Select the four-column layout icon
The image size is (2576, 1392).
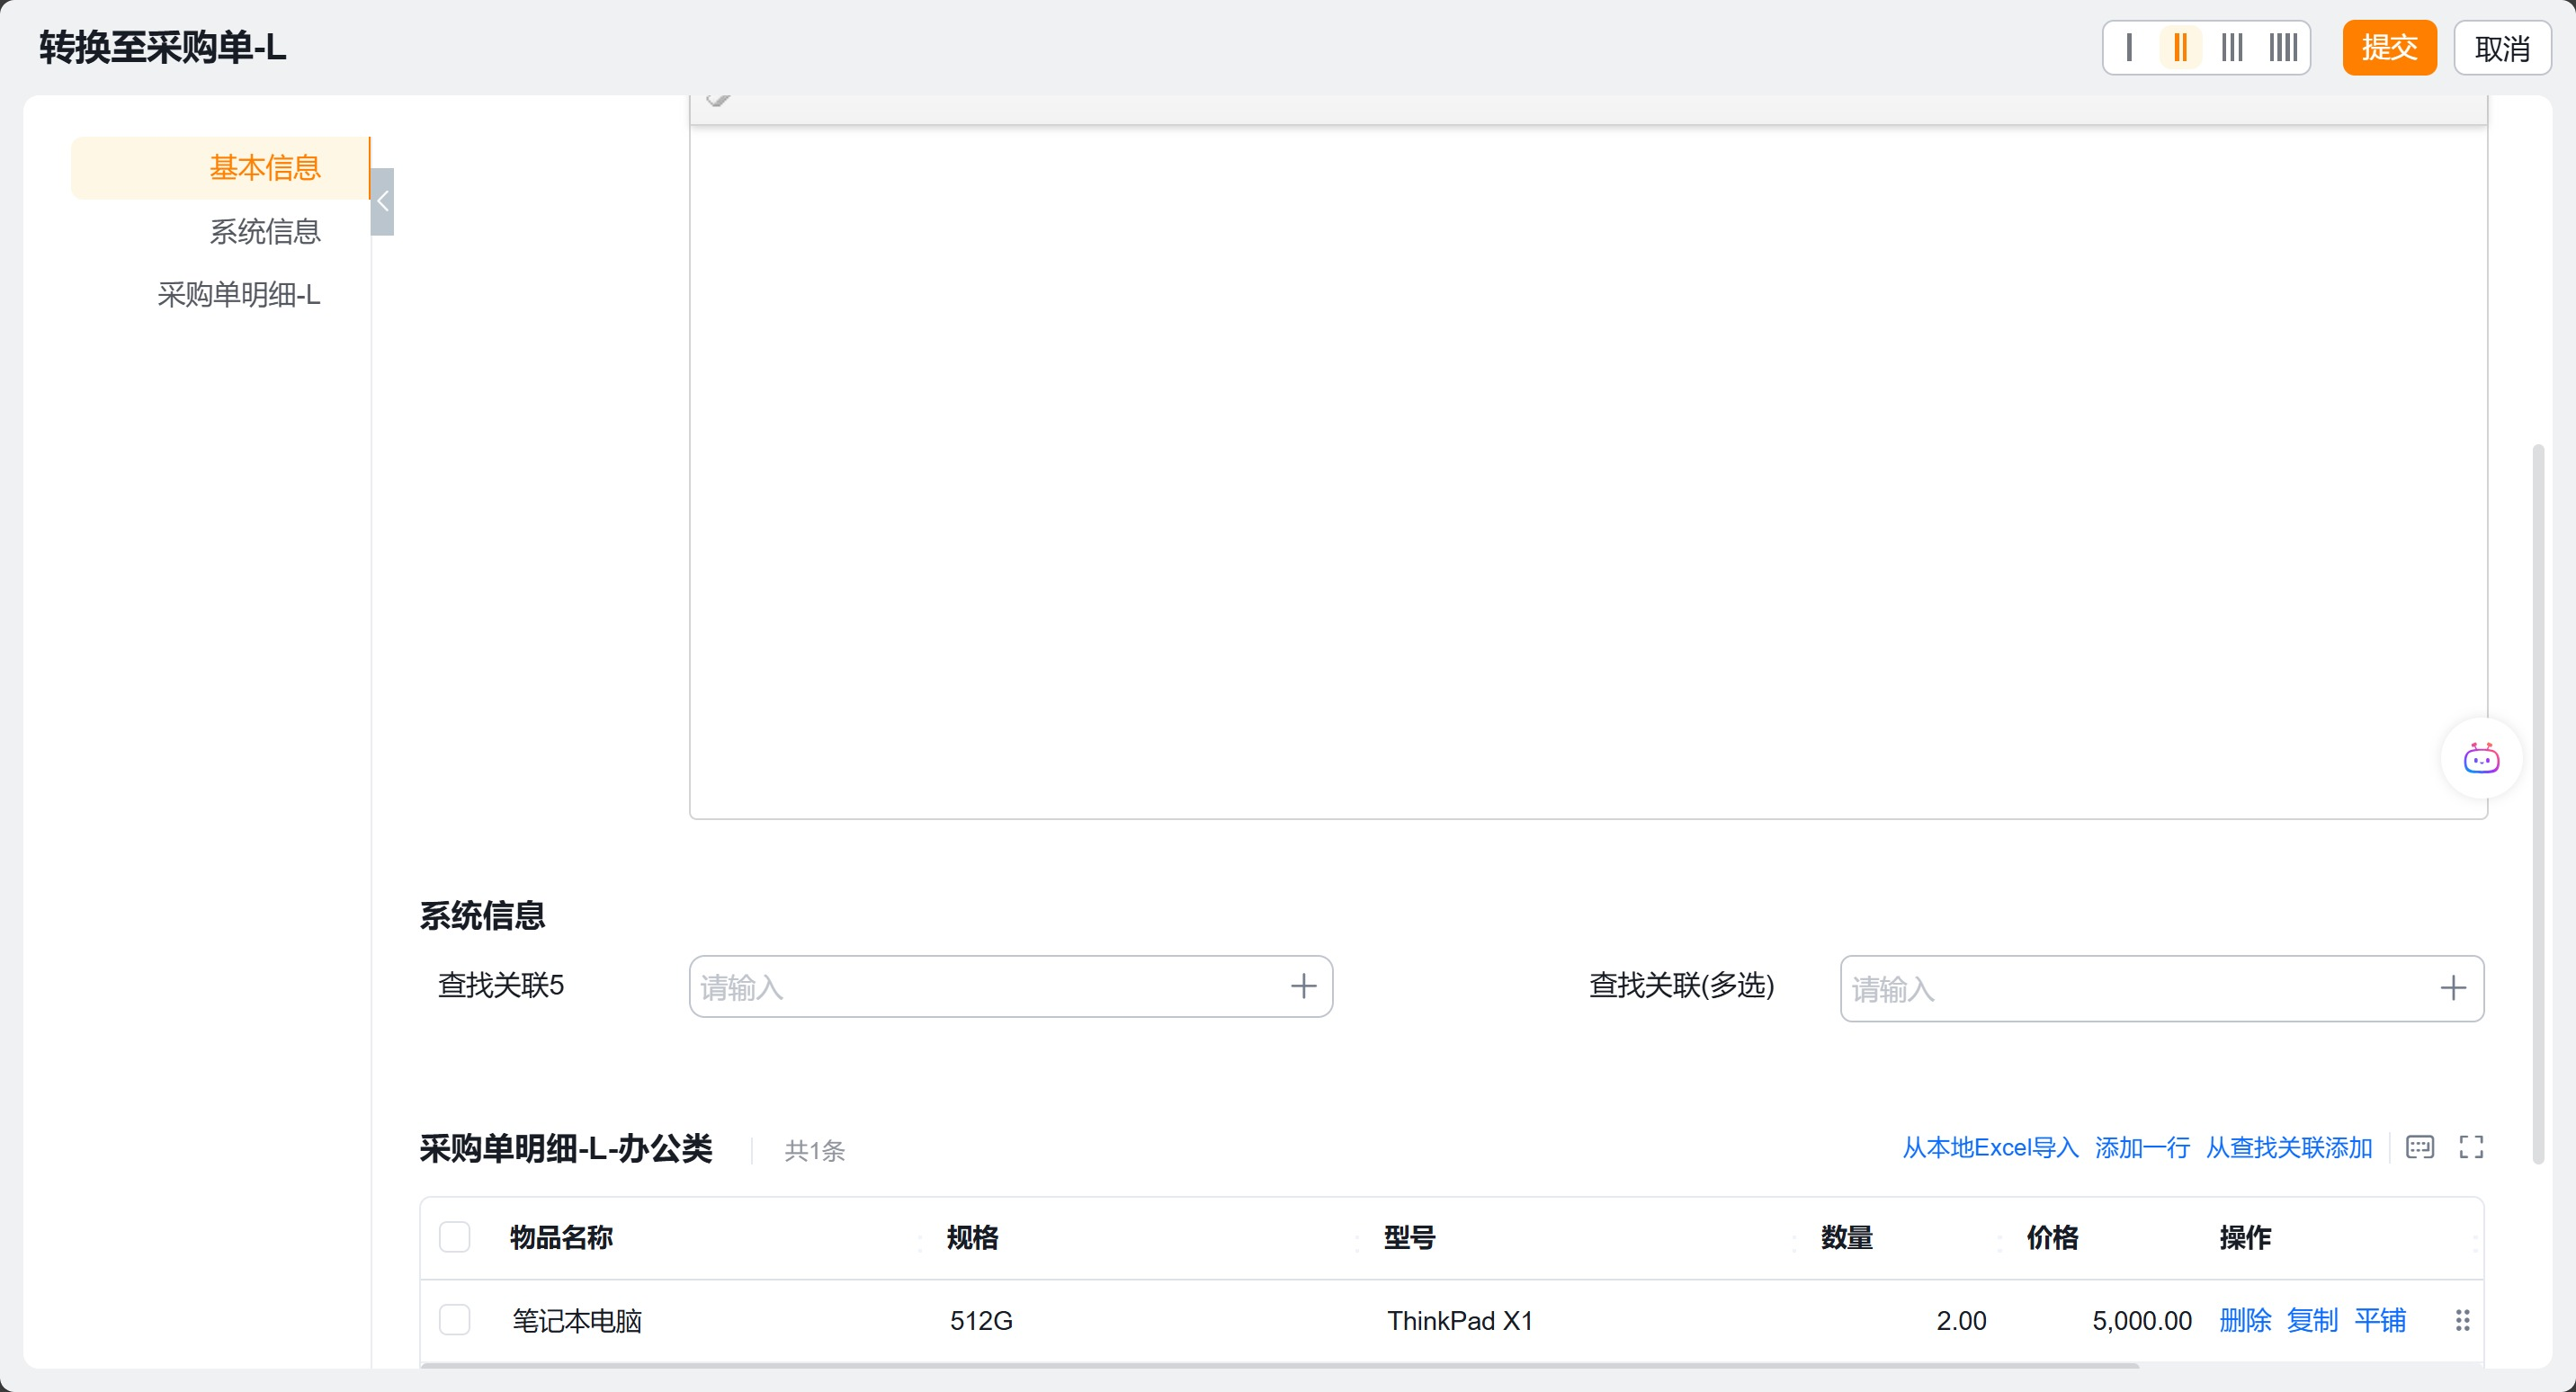(x=2283, y=47)
